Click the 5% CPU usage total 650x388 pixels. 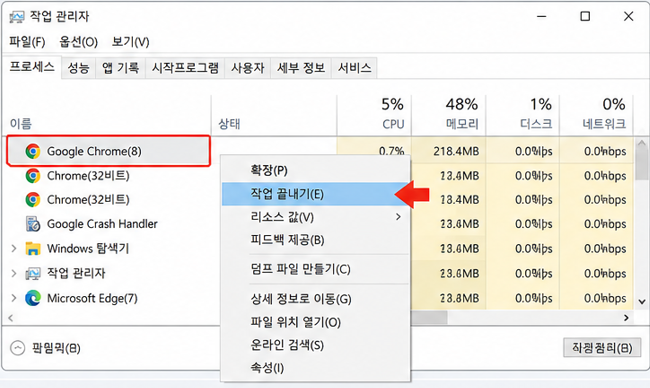point(393,104)
